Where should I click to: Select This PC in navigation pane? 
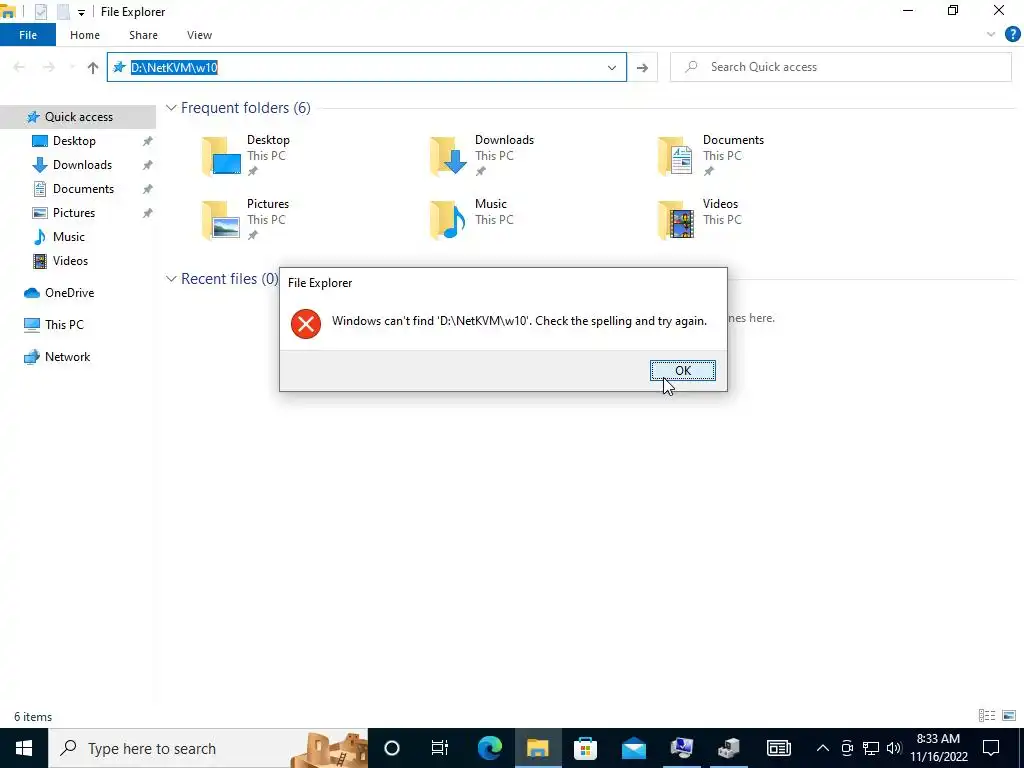coord(64,325)
